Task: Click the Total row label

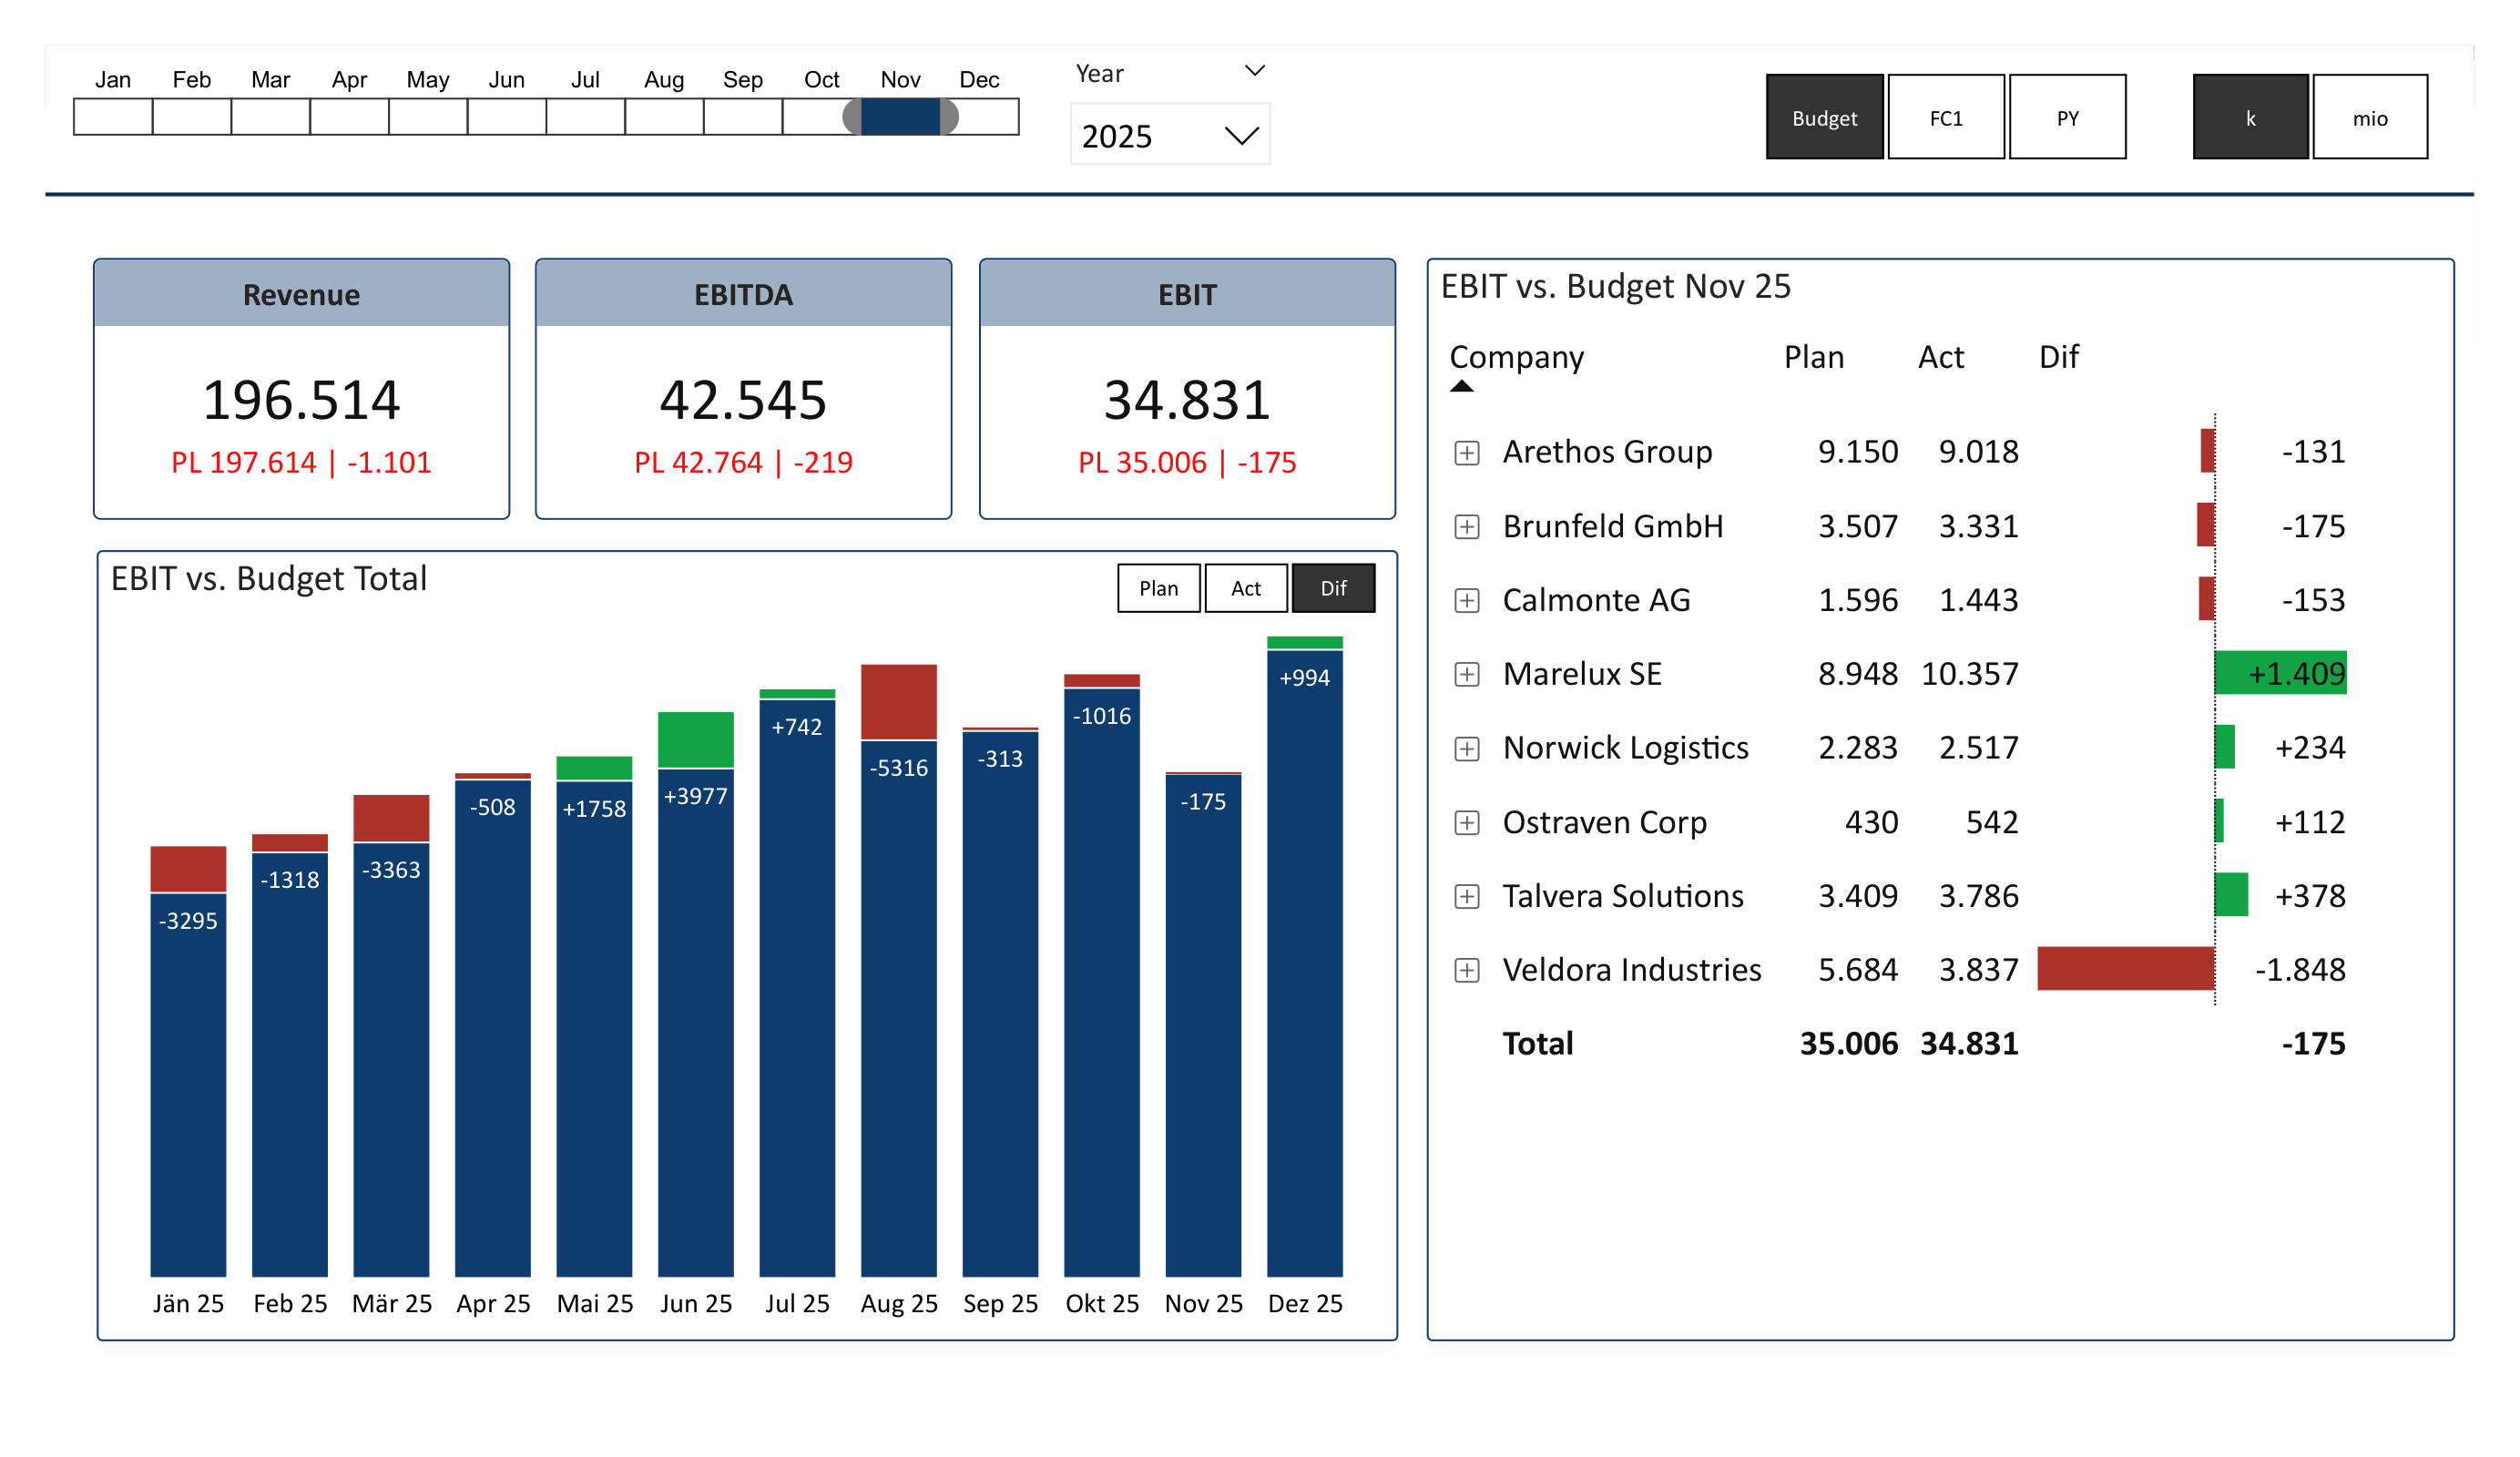Action: point(1537,1043)
